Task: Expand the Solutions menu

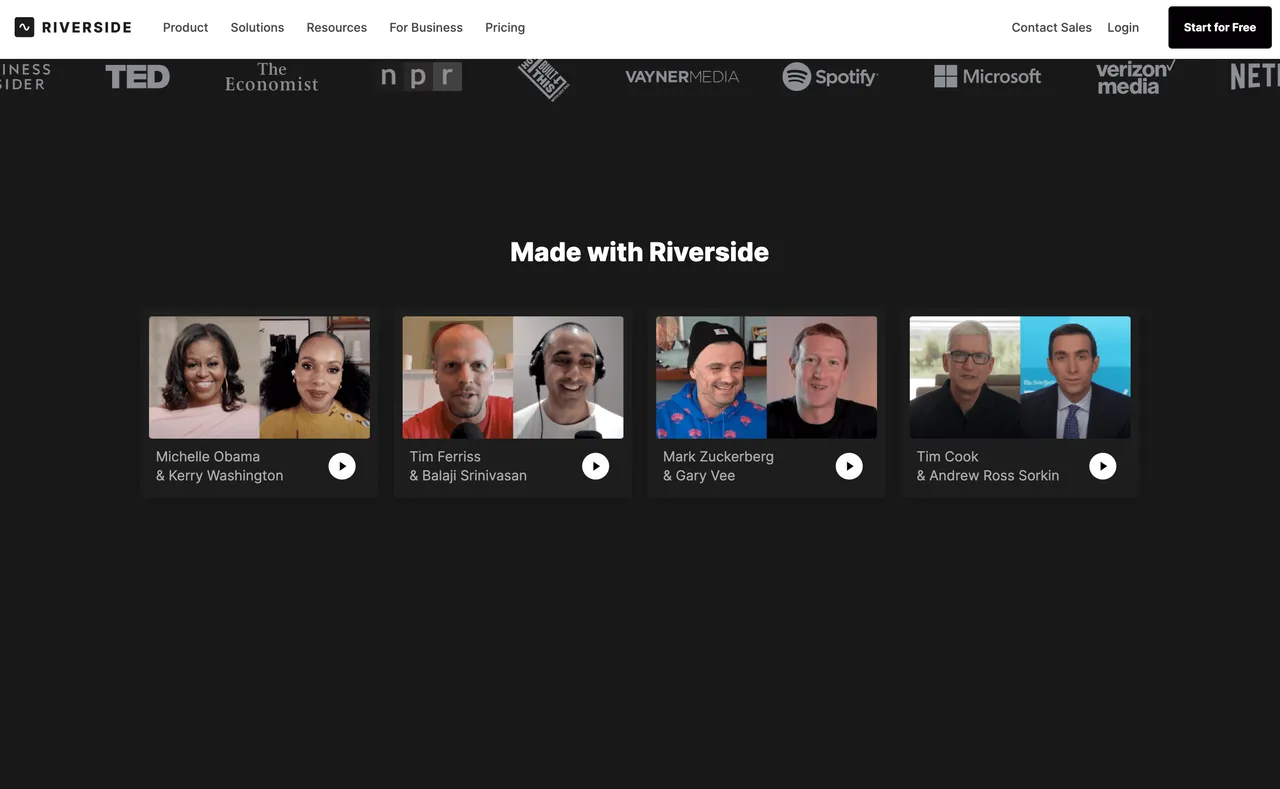Action: tap(257, 27)
